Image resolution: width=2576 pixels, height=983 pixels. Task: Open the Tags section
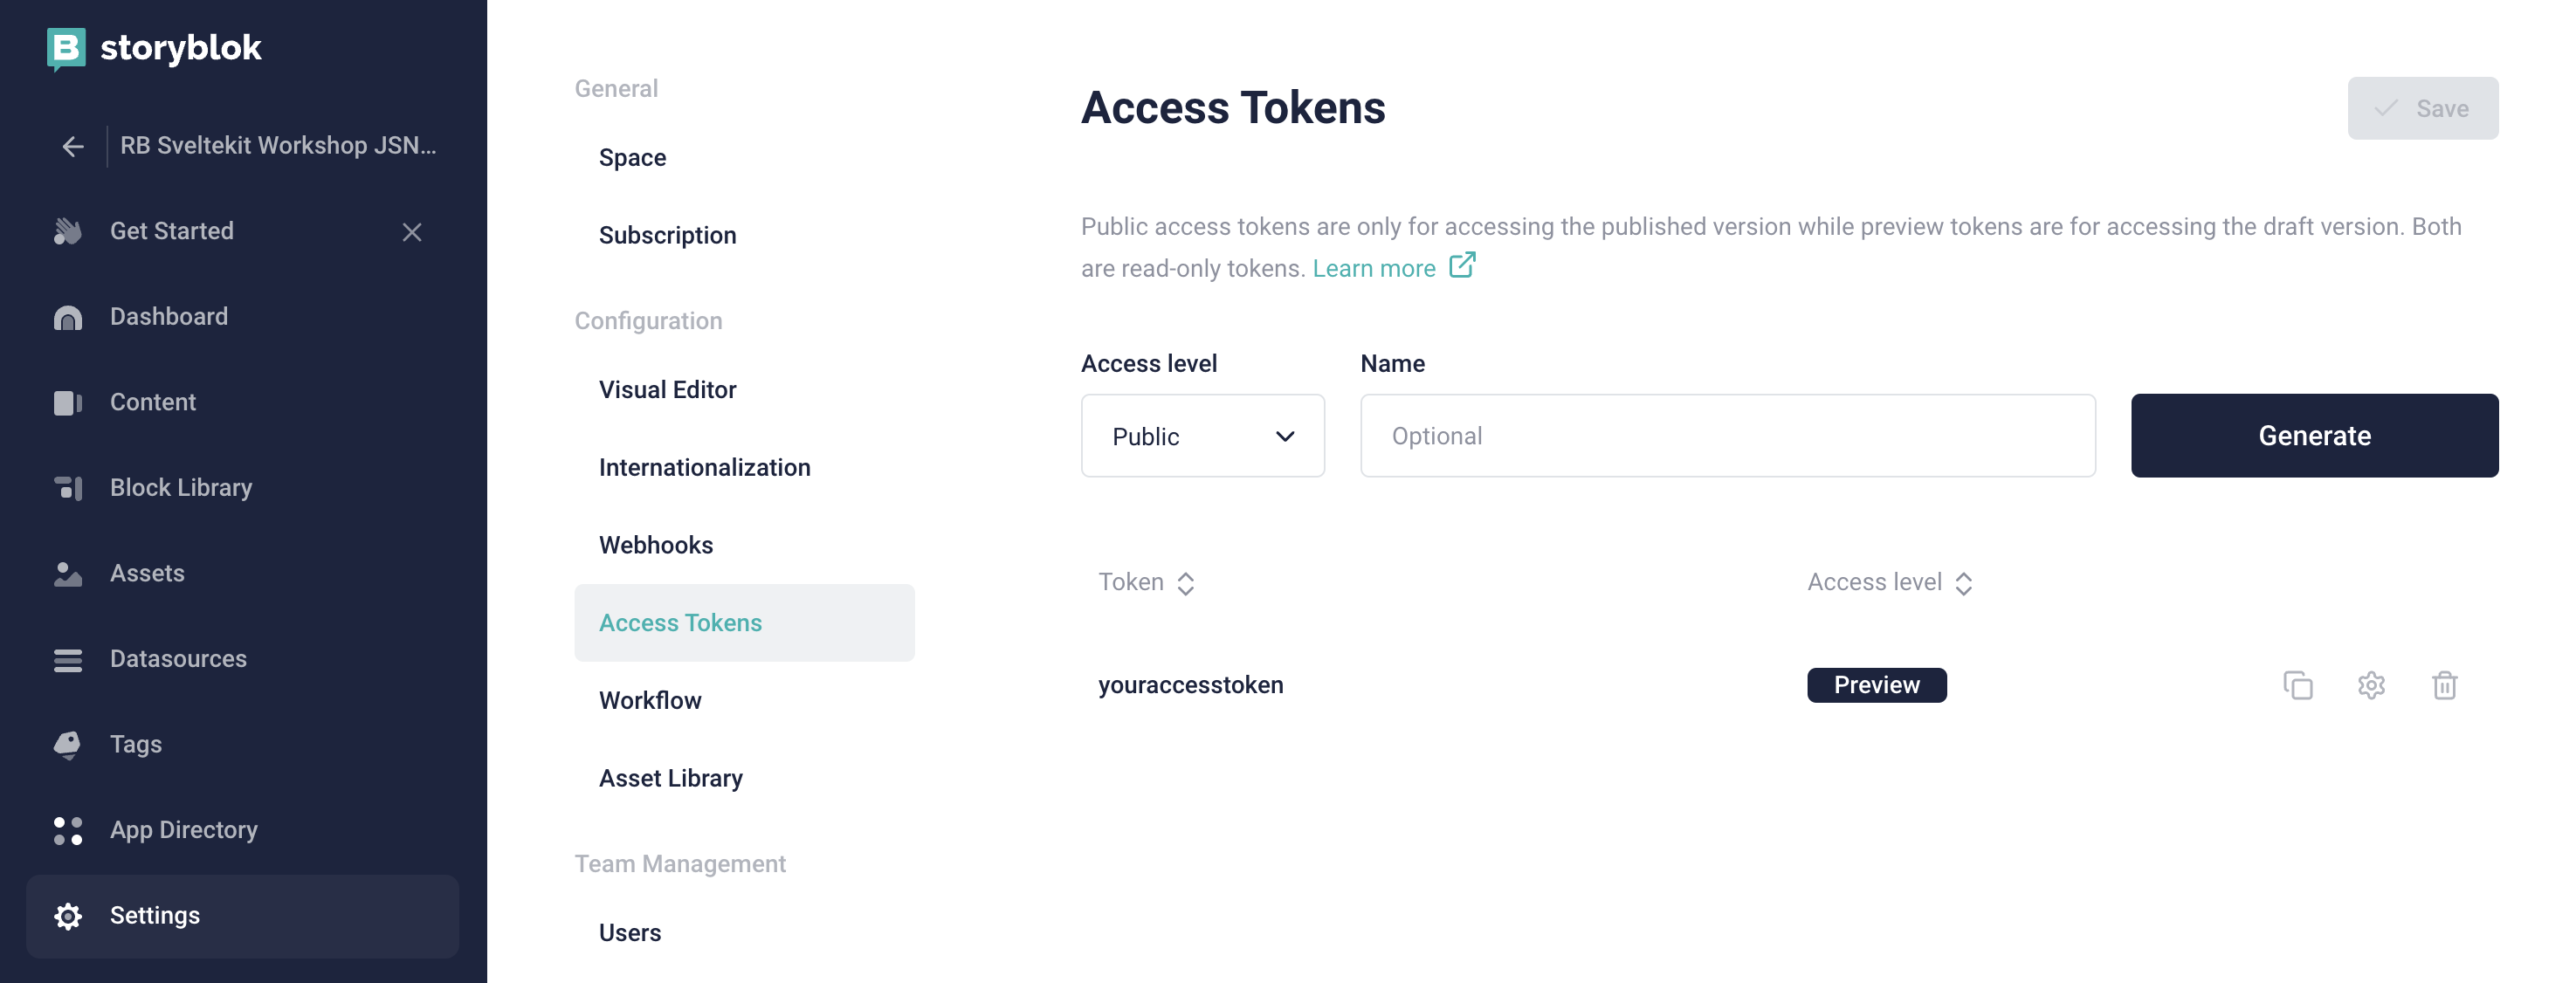point(135,744)
